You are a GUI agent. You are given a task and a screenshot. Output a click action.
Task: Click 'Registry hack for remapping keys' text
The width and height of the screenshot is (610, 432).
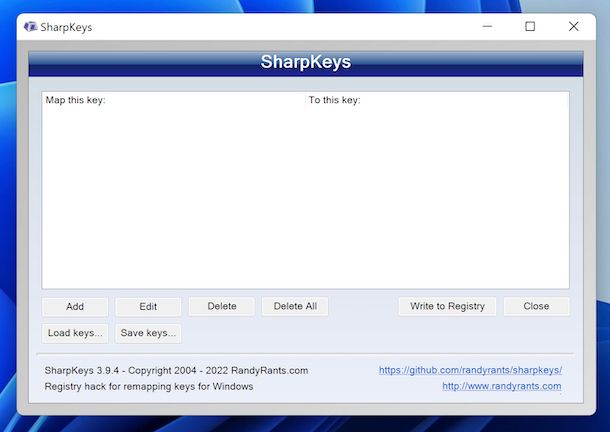149,386
